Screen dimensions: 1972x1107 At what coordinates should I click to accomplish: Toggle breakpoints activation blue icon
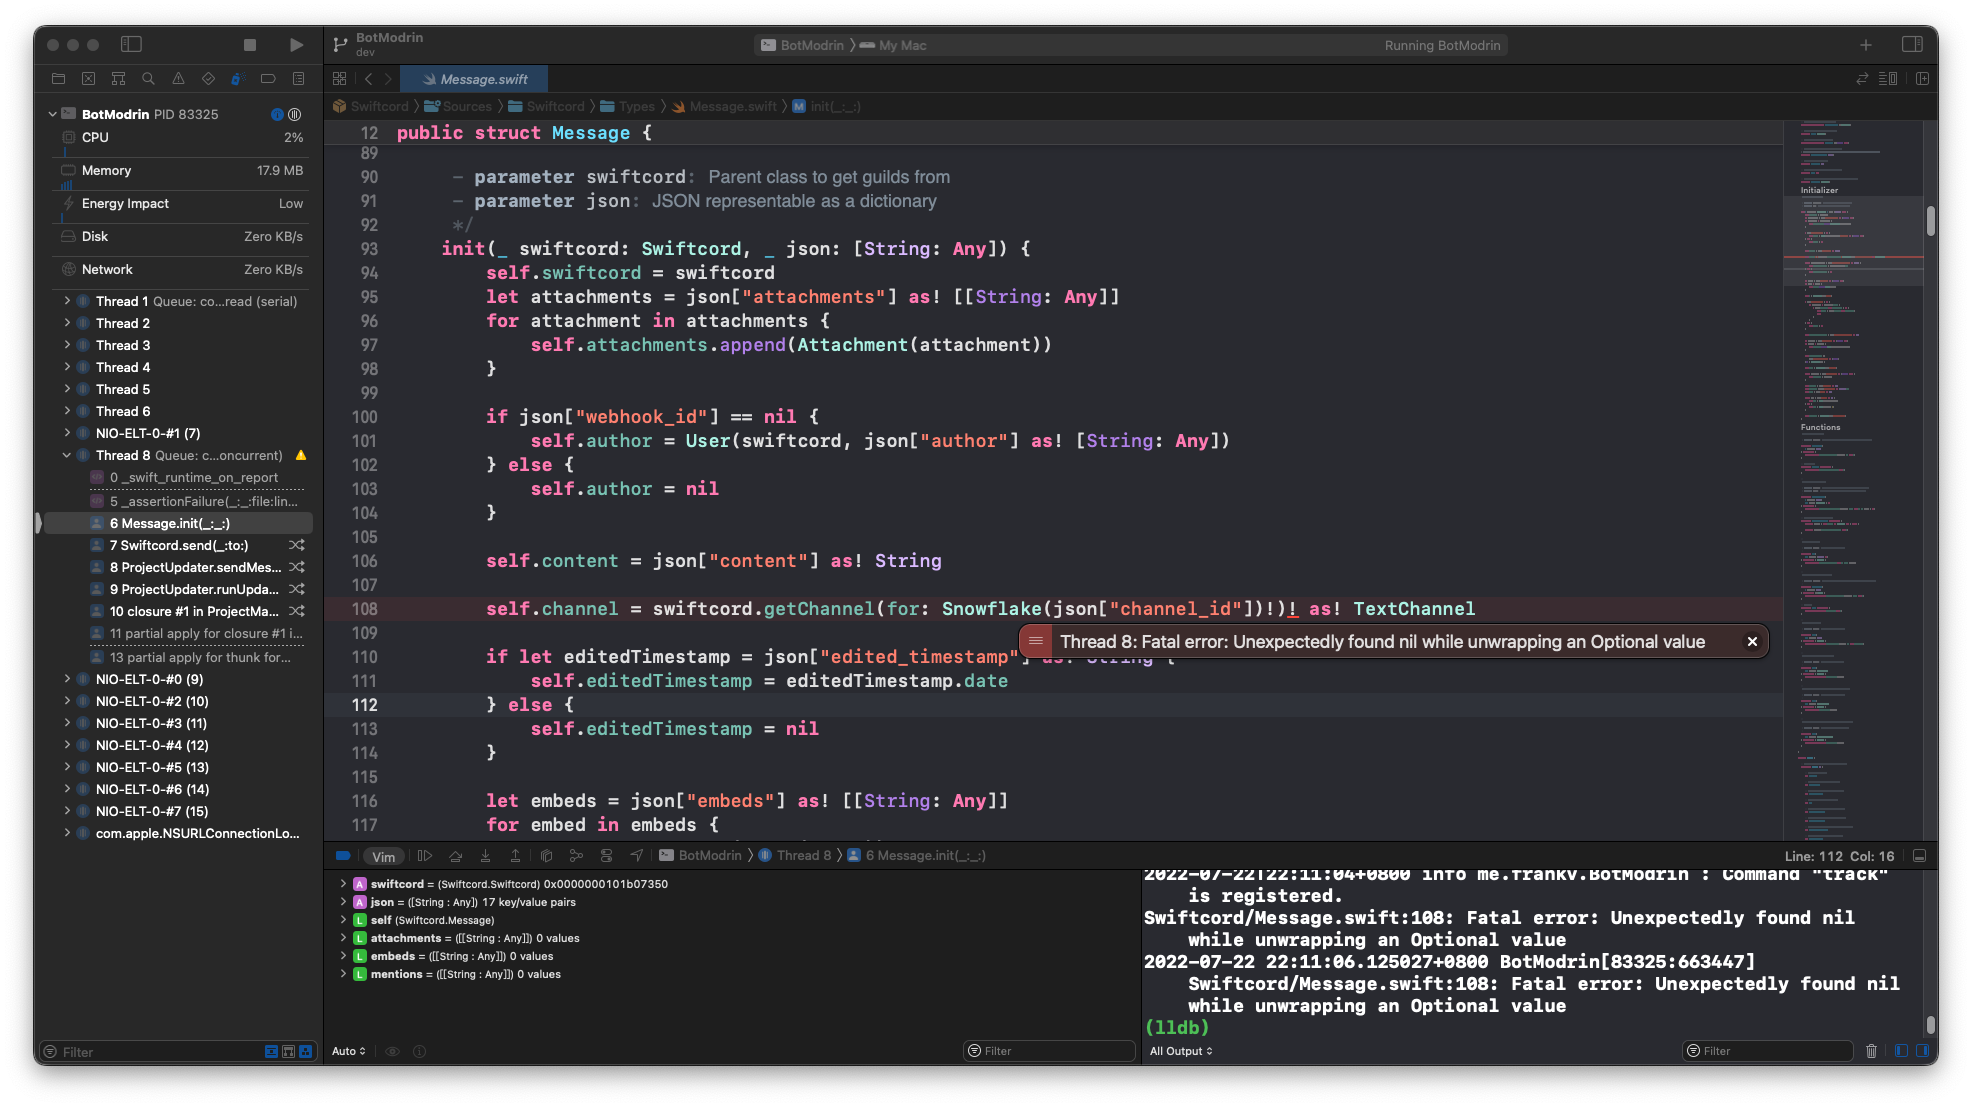[x=343, y=856]
